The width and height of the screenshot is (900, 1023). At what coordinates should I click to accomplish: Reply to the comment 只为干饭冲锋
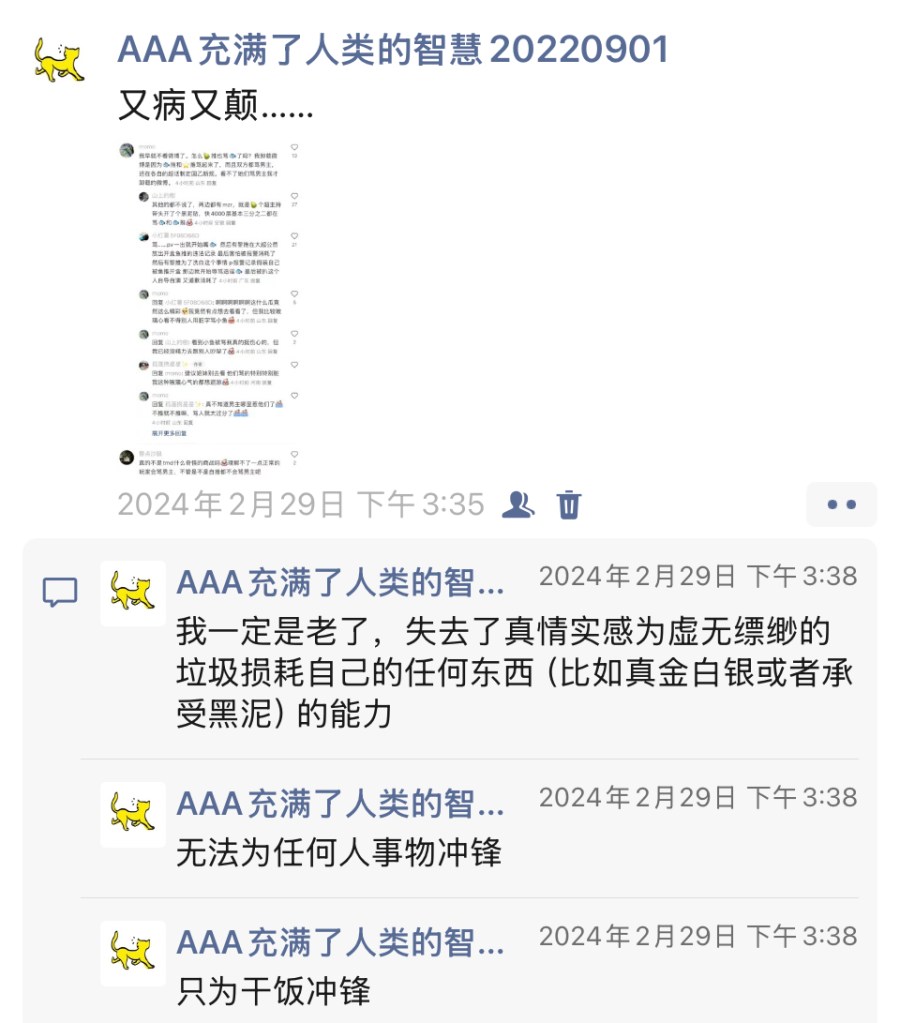click(273, 992)
